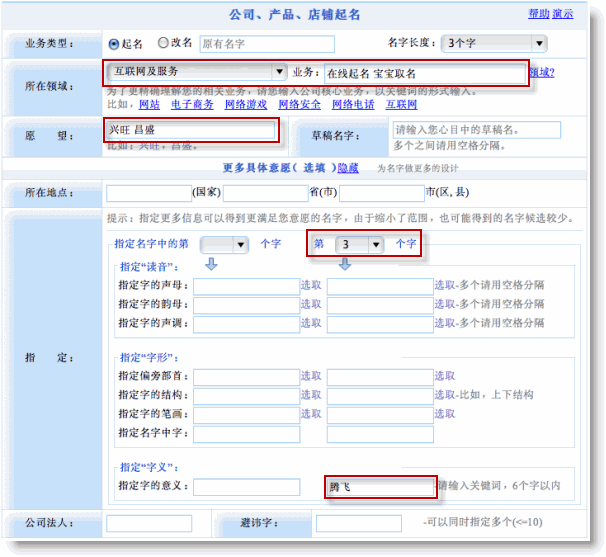Click the 避讳字 input field

(358, 523)
